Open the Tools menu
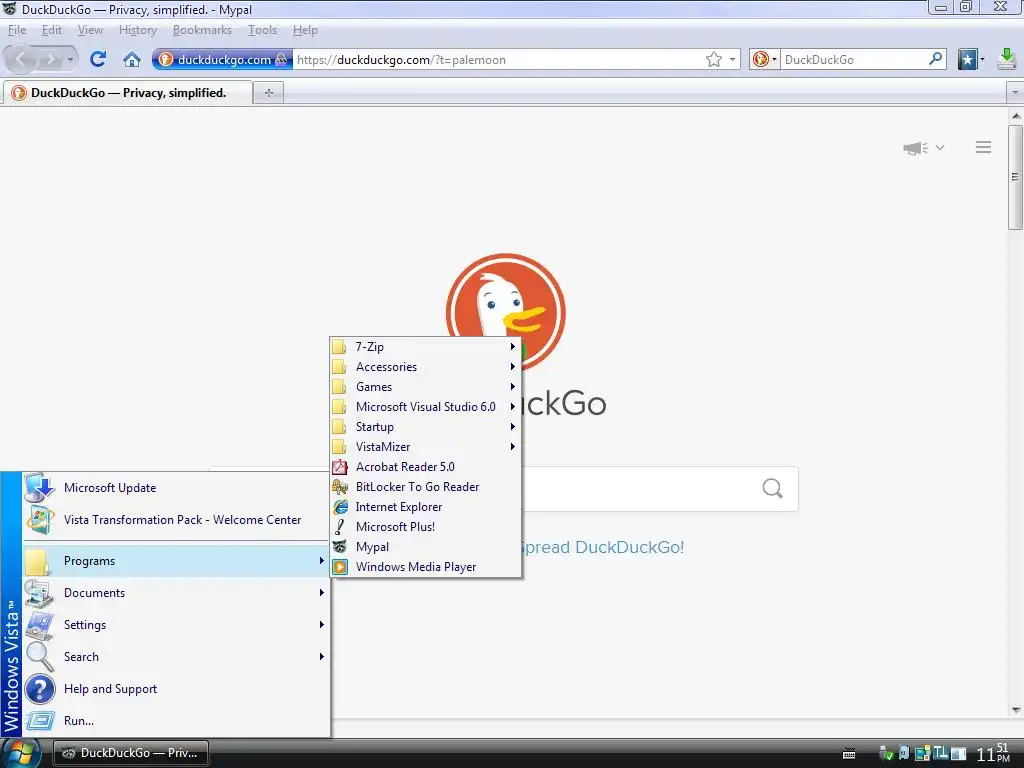Viewport: 1024px width, 768px height. coord(263,30)
